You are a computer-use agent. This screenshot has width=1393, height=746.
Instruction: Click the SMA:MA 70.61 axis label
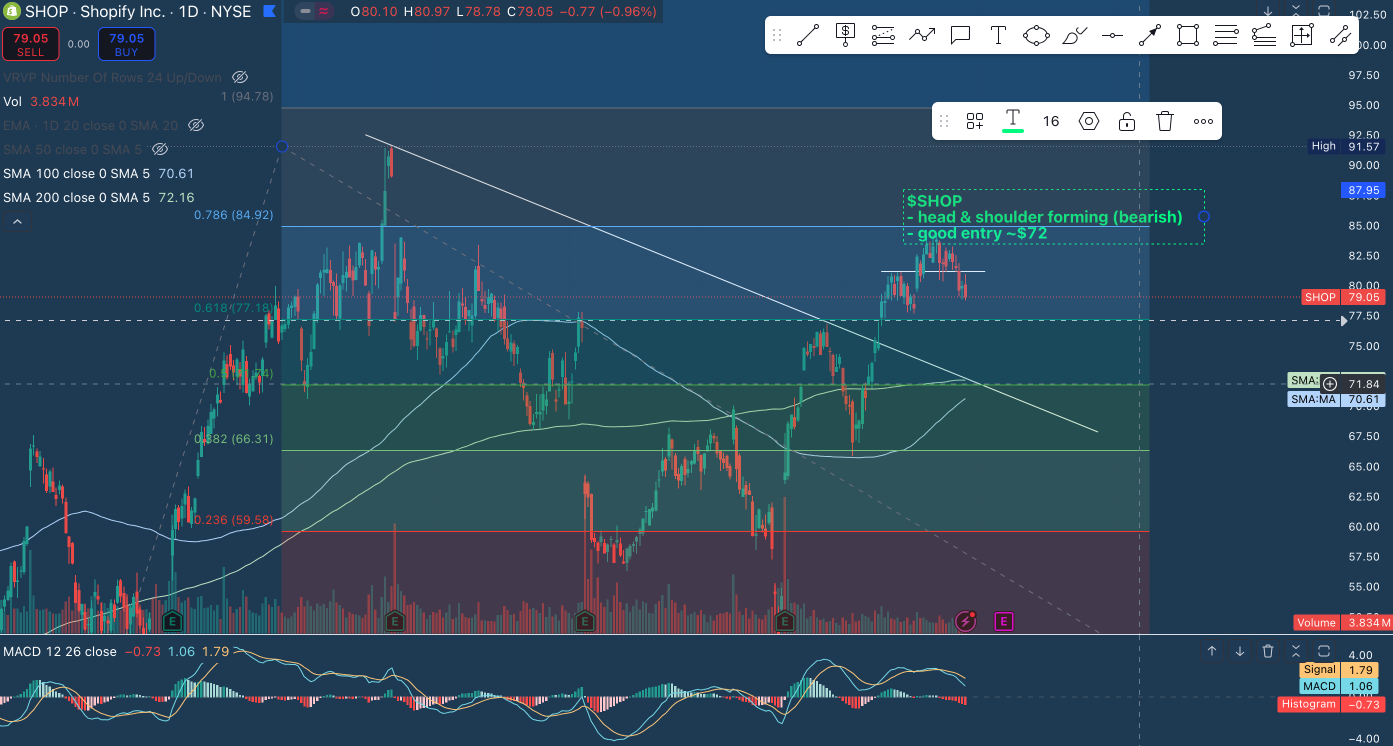[x=1337, y=399]
